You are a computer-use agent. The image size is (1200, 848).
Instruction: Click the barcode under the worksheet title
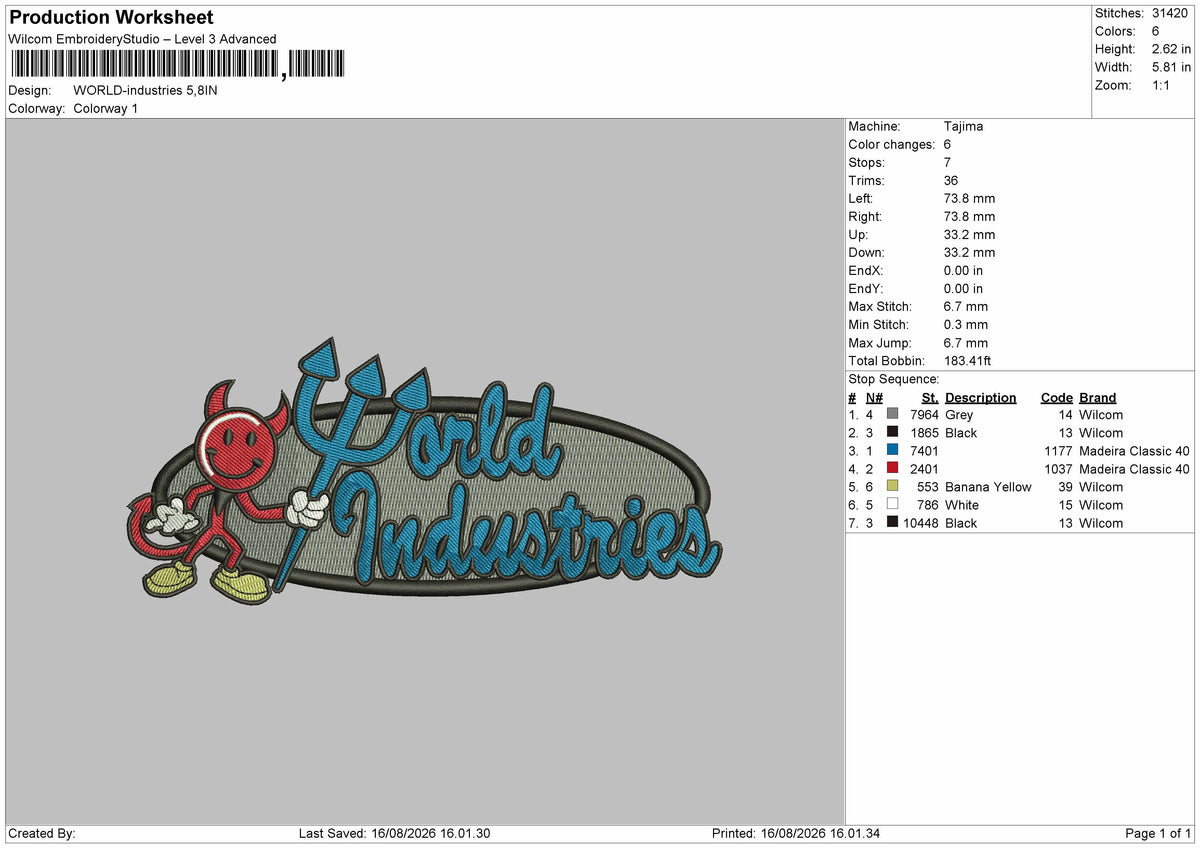(x=177, y=65)
